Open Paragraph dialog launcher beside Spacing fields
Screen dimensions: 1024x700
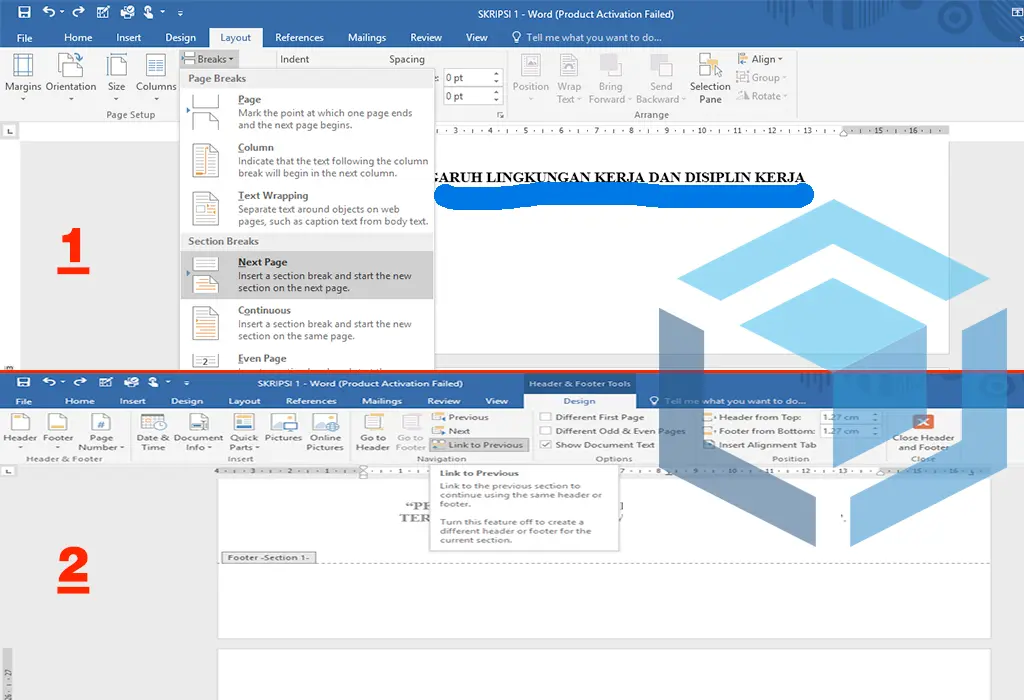[x=500, y=115]
